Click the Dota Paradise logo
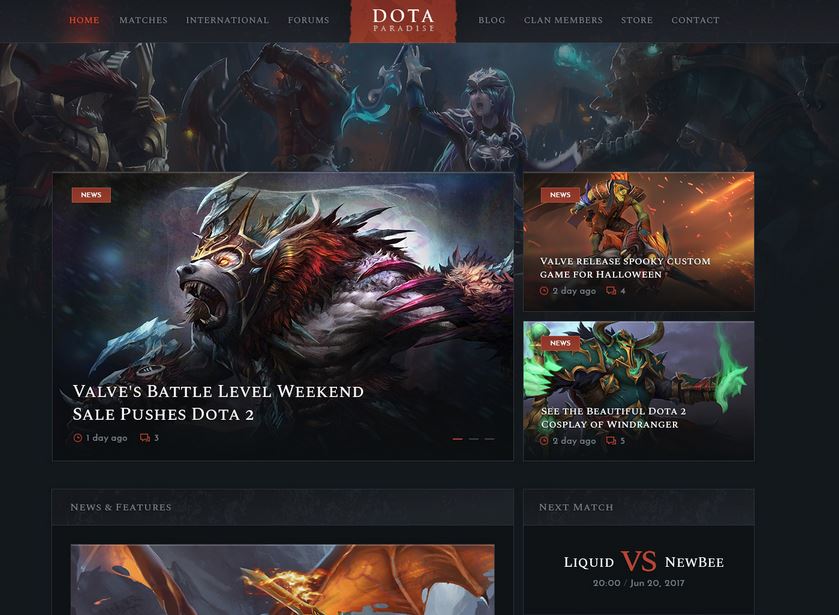This screenshot has width=839, height=615. pyautogui.click(x=403, y=20)
